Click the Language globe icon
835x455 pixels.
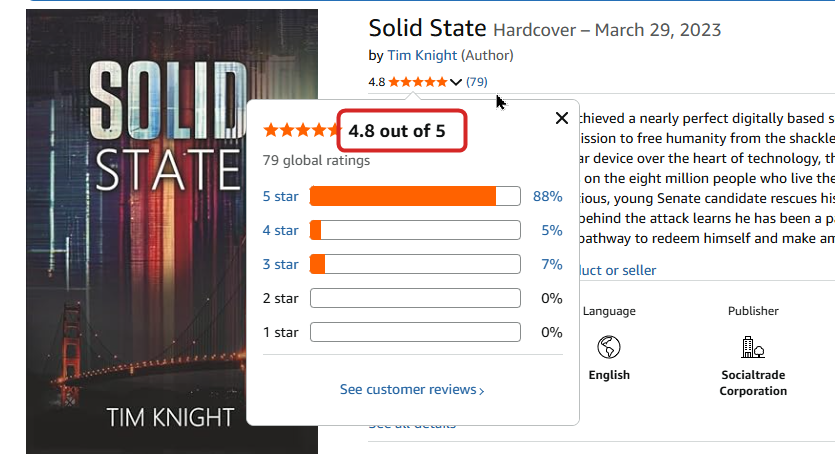tap(609, 347)
